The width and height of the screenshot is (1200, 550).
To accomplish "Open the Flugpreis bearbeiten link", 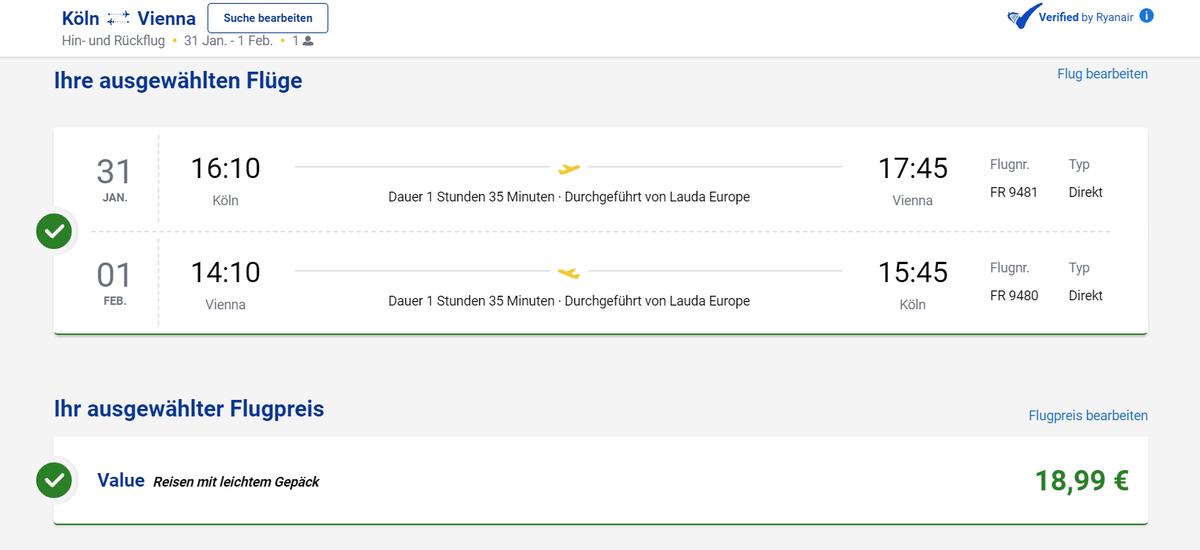I will coord(1088,415).
